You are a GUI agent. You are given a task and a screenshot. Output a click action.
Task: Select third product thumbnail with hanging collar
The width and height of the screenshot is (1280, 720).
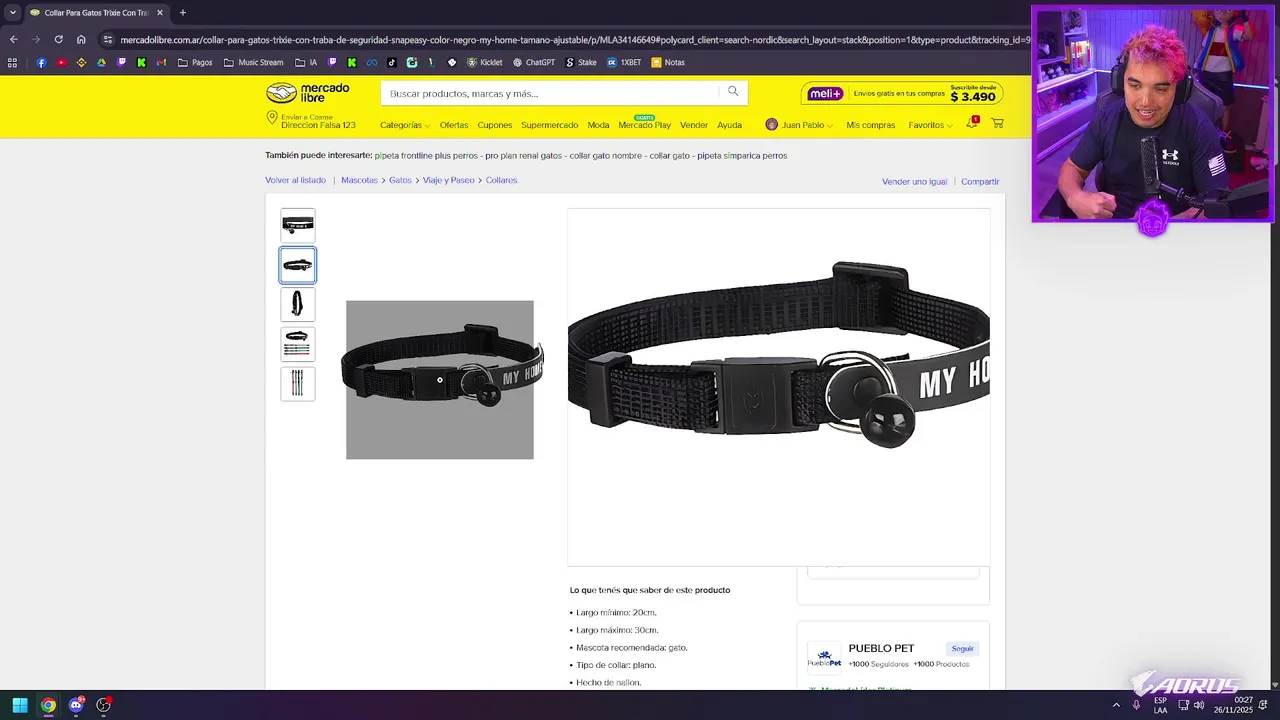(x=298, y=304)
